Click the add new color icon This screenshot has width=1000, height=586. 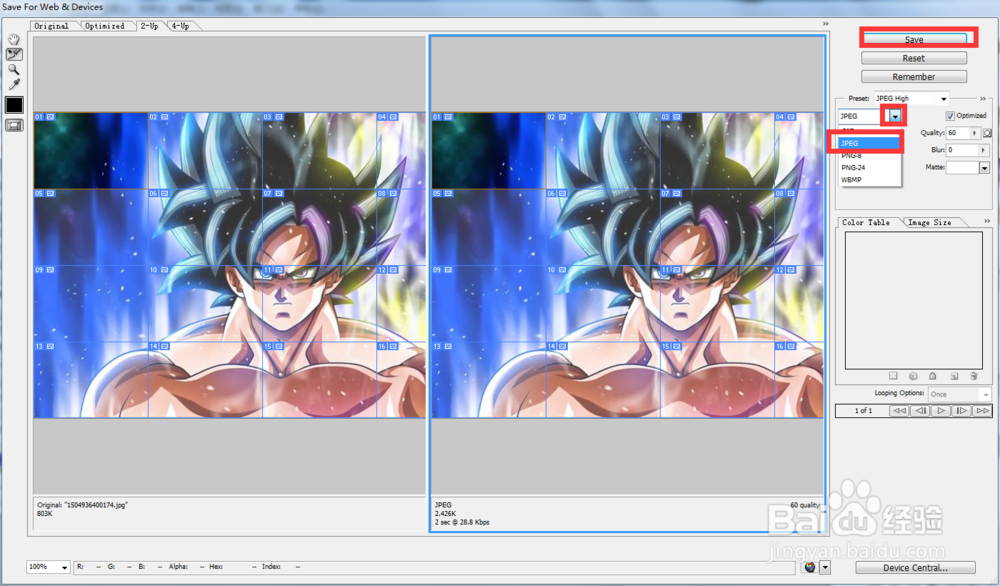point(954,376)
